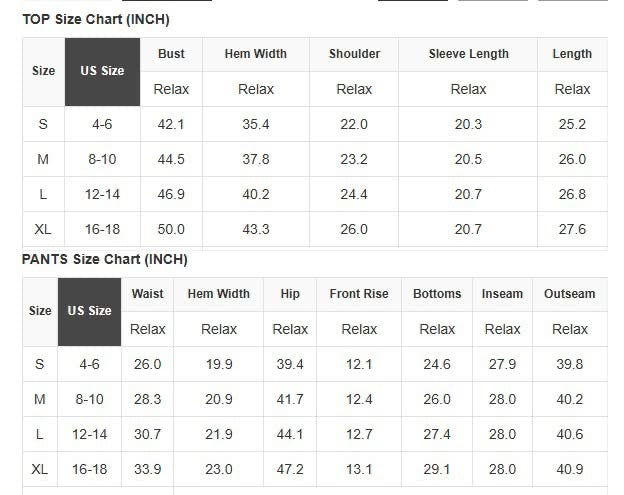Click the Outseam column header
This screenshot has height=495, width=624.
coord(569,294)
